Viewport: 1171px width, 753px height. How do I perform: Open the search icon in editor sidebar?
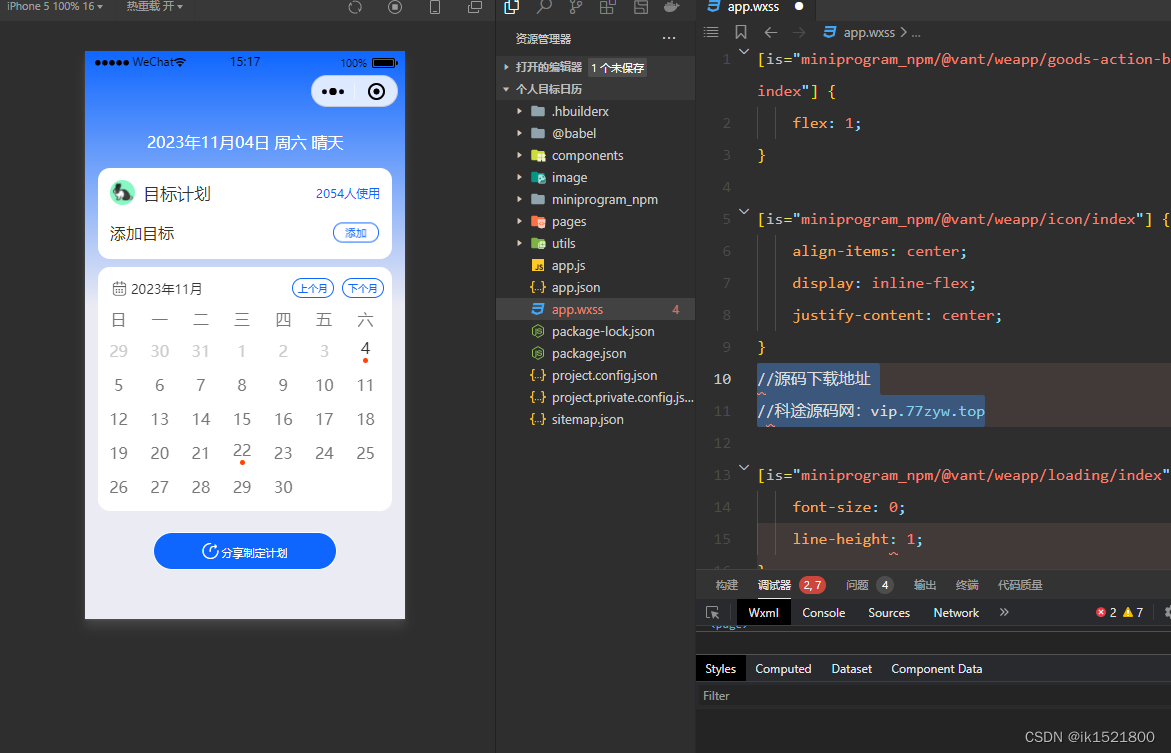click(x=544, y=7)
